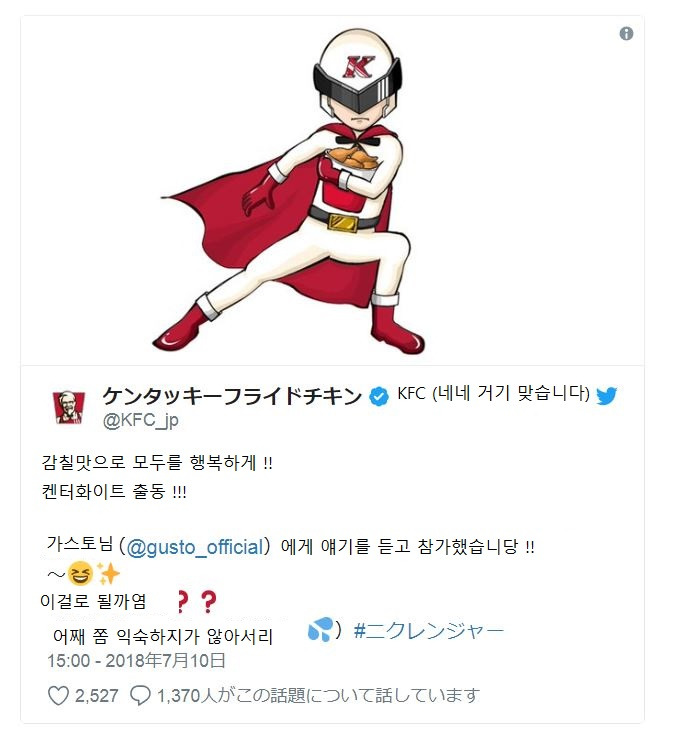The height and width of the screenshot is (743, 698).
Task: Click the blue verified badge
Action: point(378,396)
